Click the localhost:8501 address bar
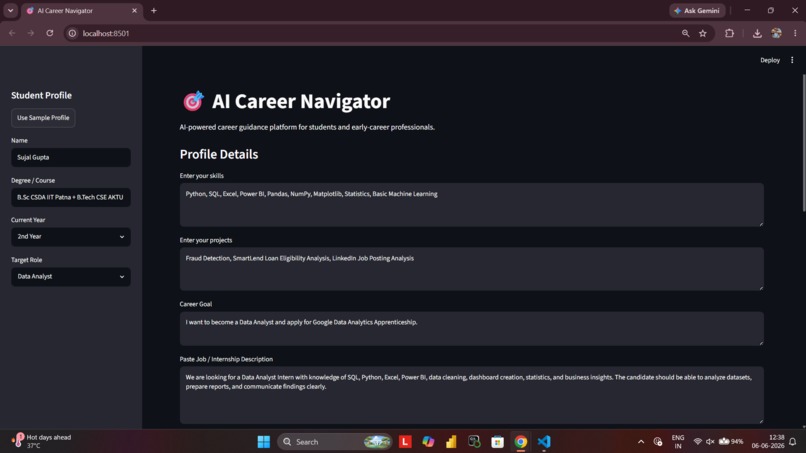 pos(375,33)
